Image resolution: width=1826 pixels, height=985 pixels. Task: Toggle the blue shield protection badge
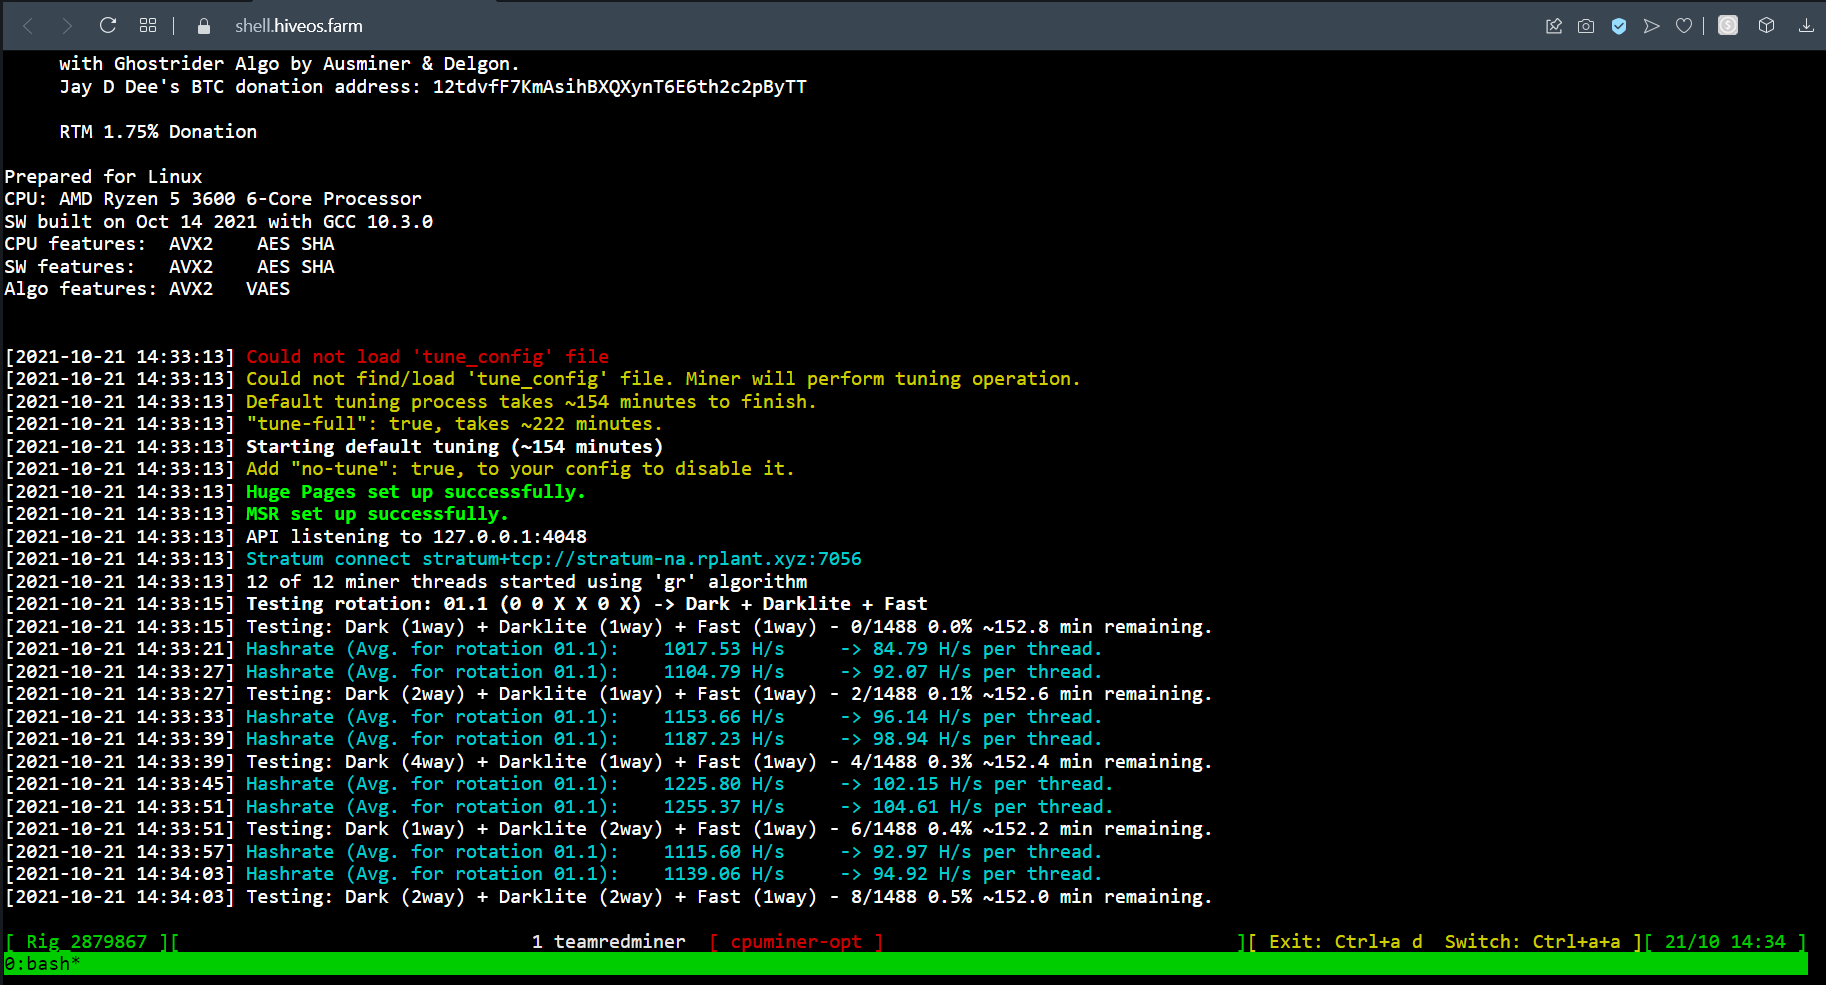[1619, 25]
